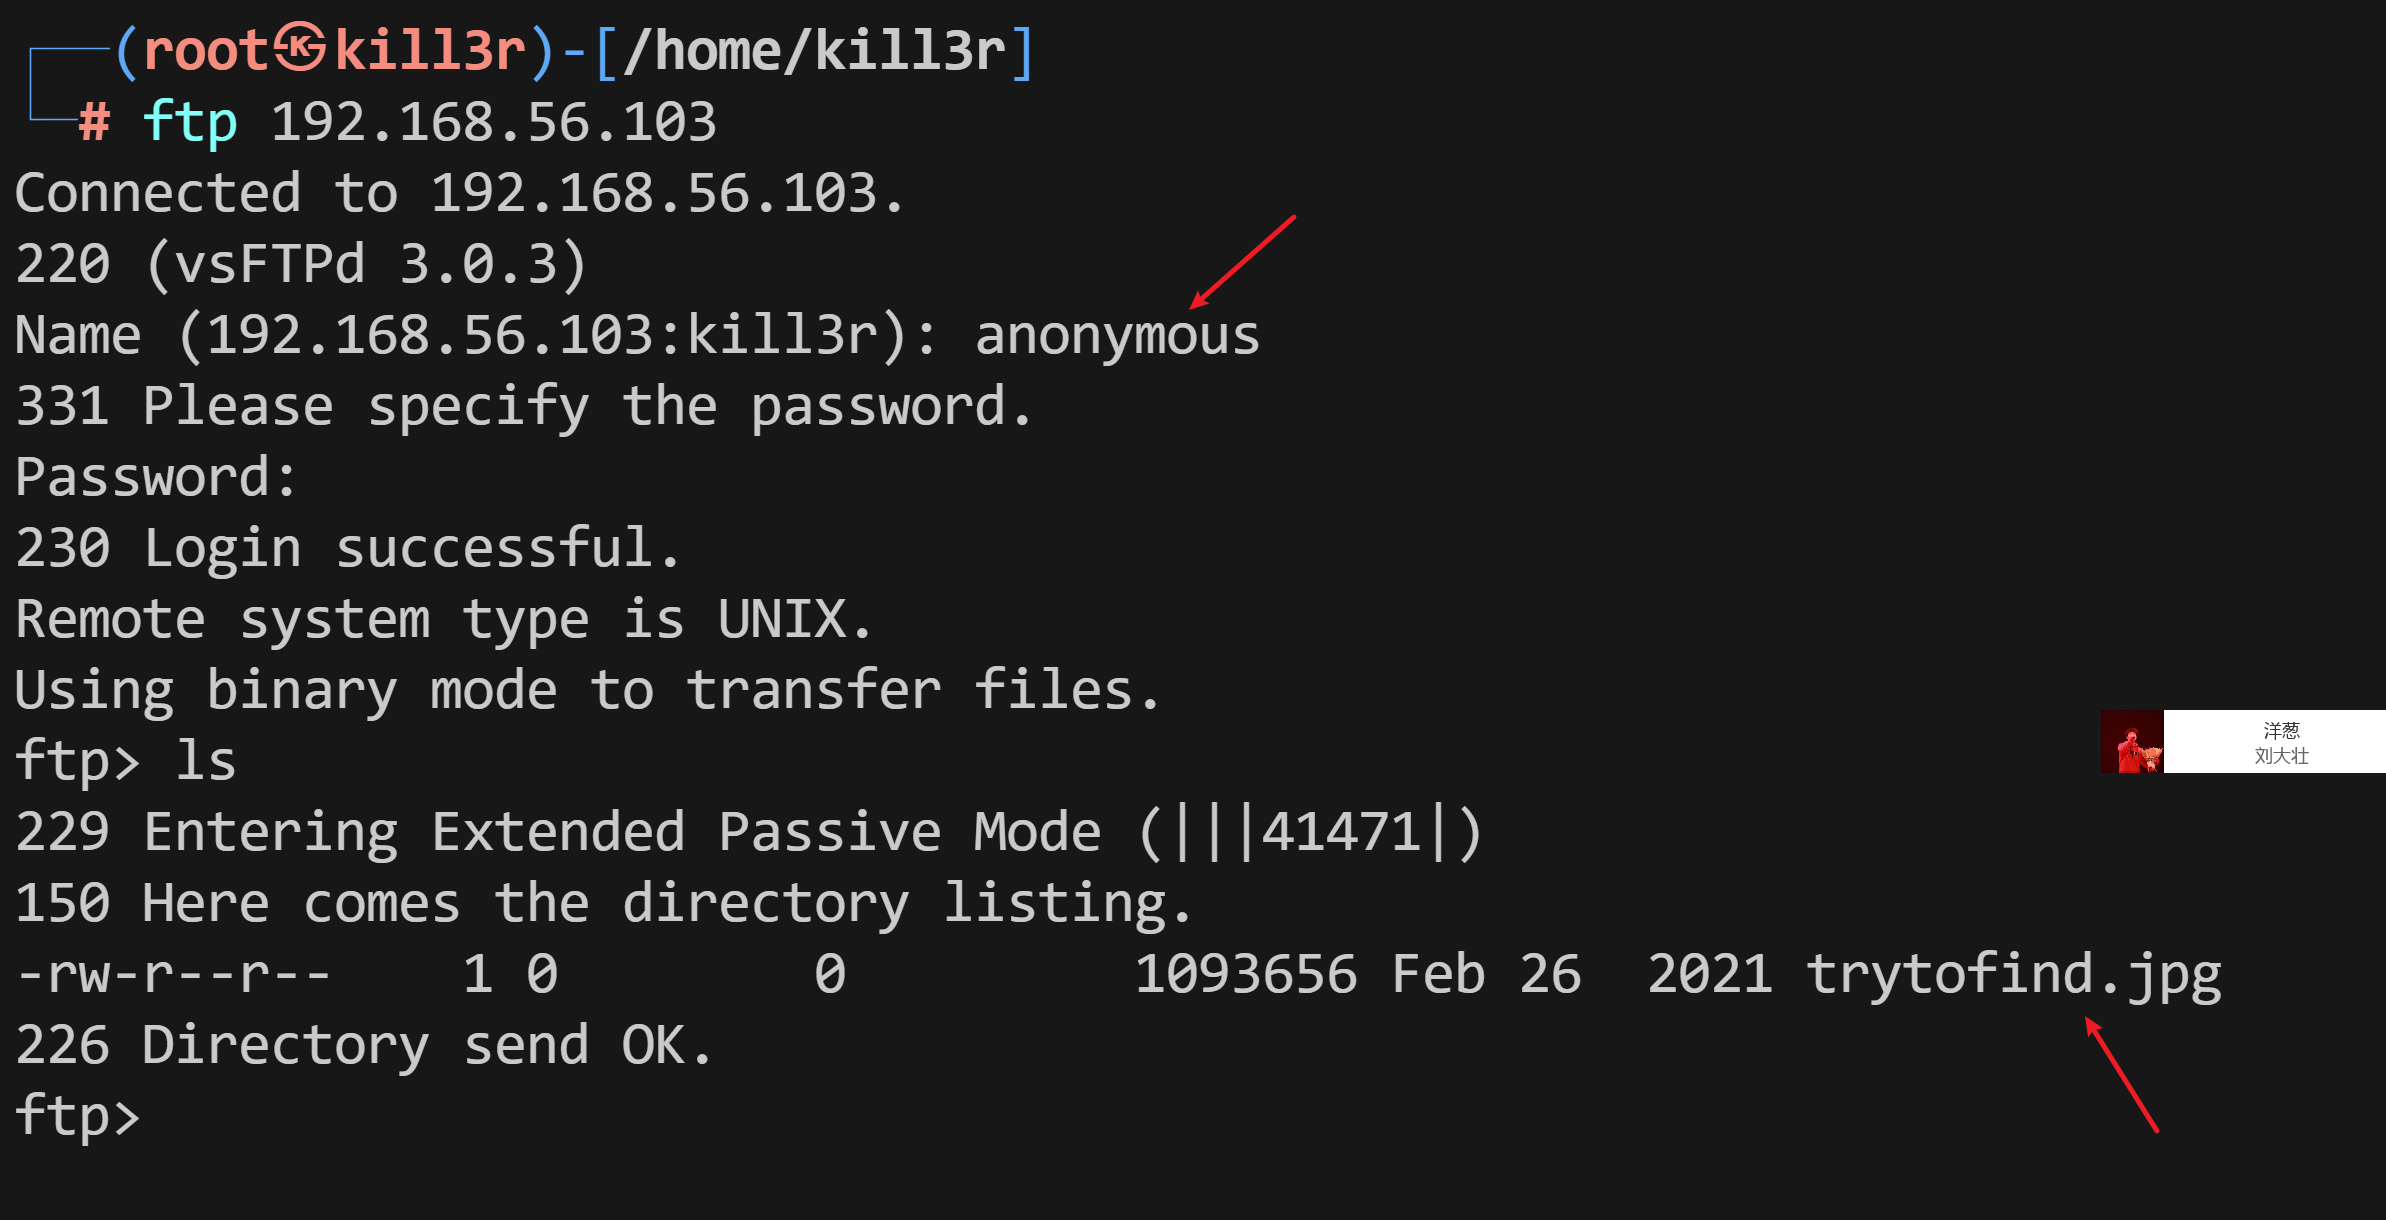Click the 洋葱 song title
Screen dimensions: 2386x1220
[2281, 730]
